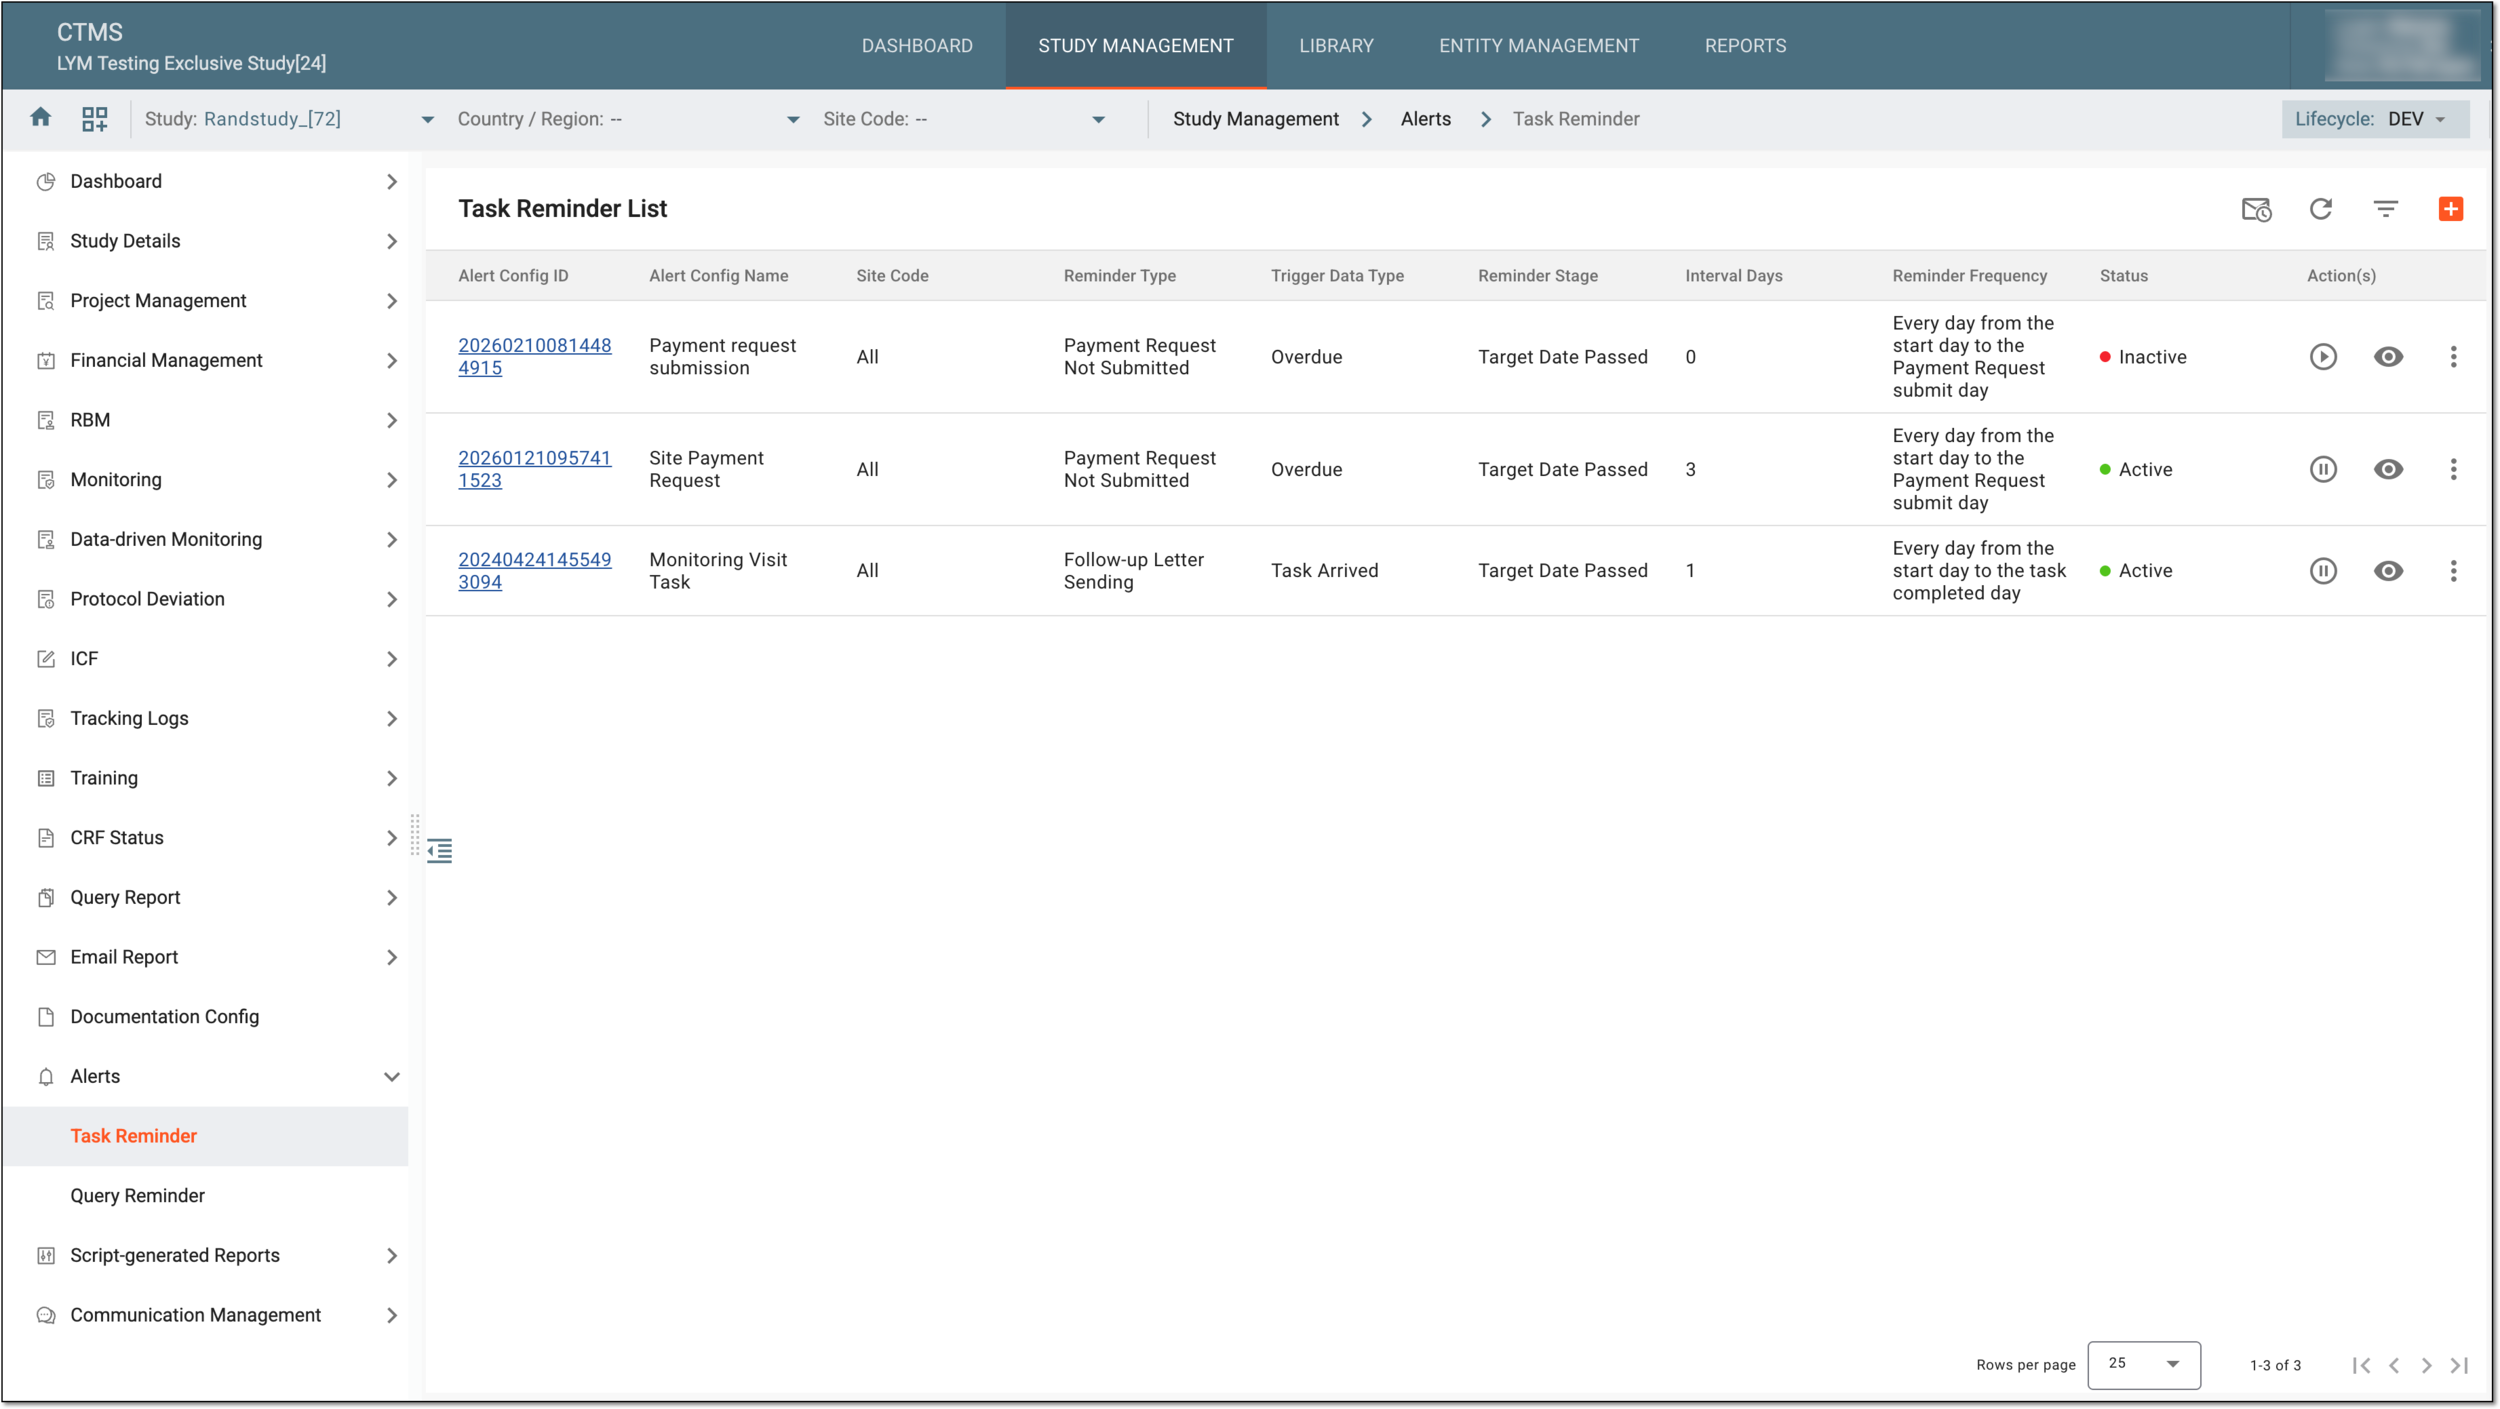Open Data-driven Monitoring in sidebar
This screenshot has width=2500, height=1409.
(x=205, y=540)
